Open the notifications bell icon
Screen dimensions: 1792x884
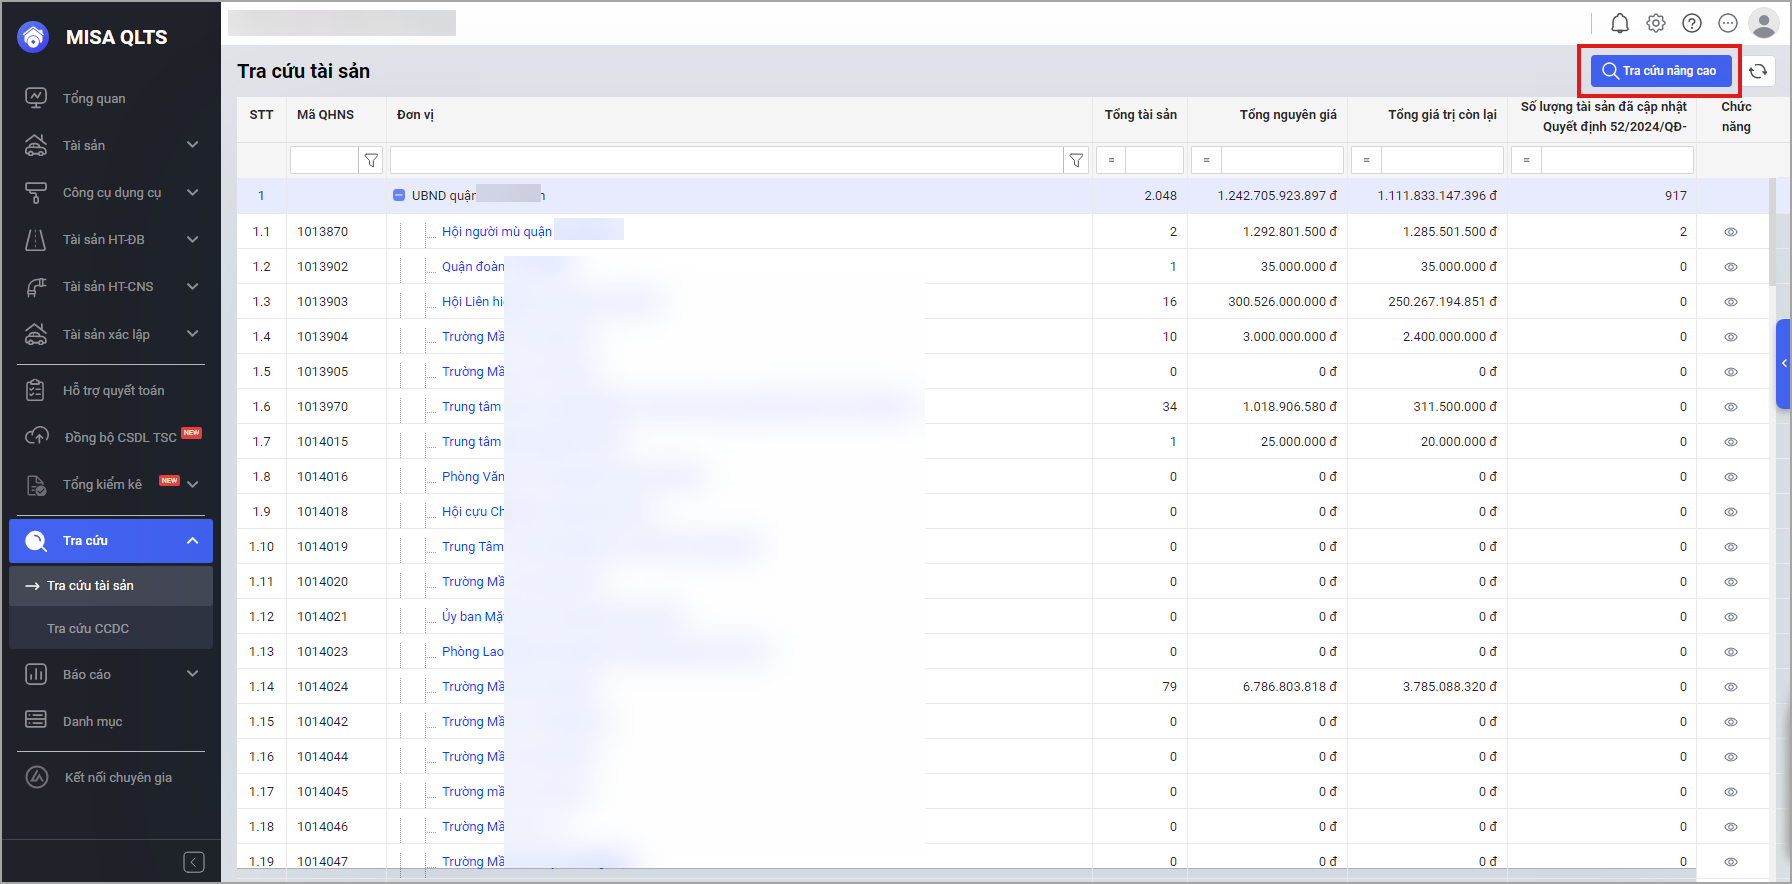(x=1619, y=23)
